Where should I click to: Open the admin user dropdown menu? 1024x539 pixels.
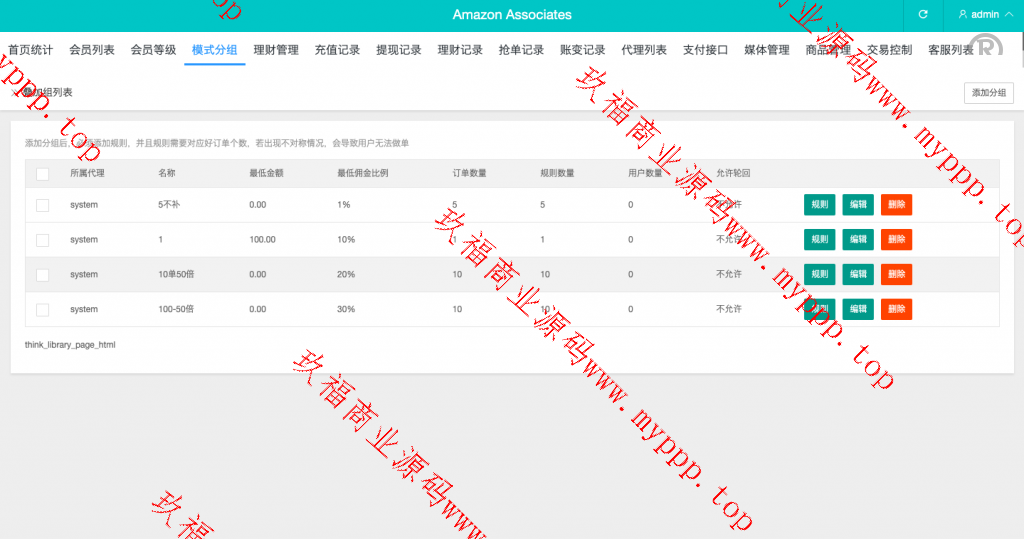[x=985, y=15]
